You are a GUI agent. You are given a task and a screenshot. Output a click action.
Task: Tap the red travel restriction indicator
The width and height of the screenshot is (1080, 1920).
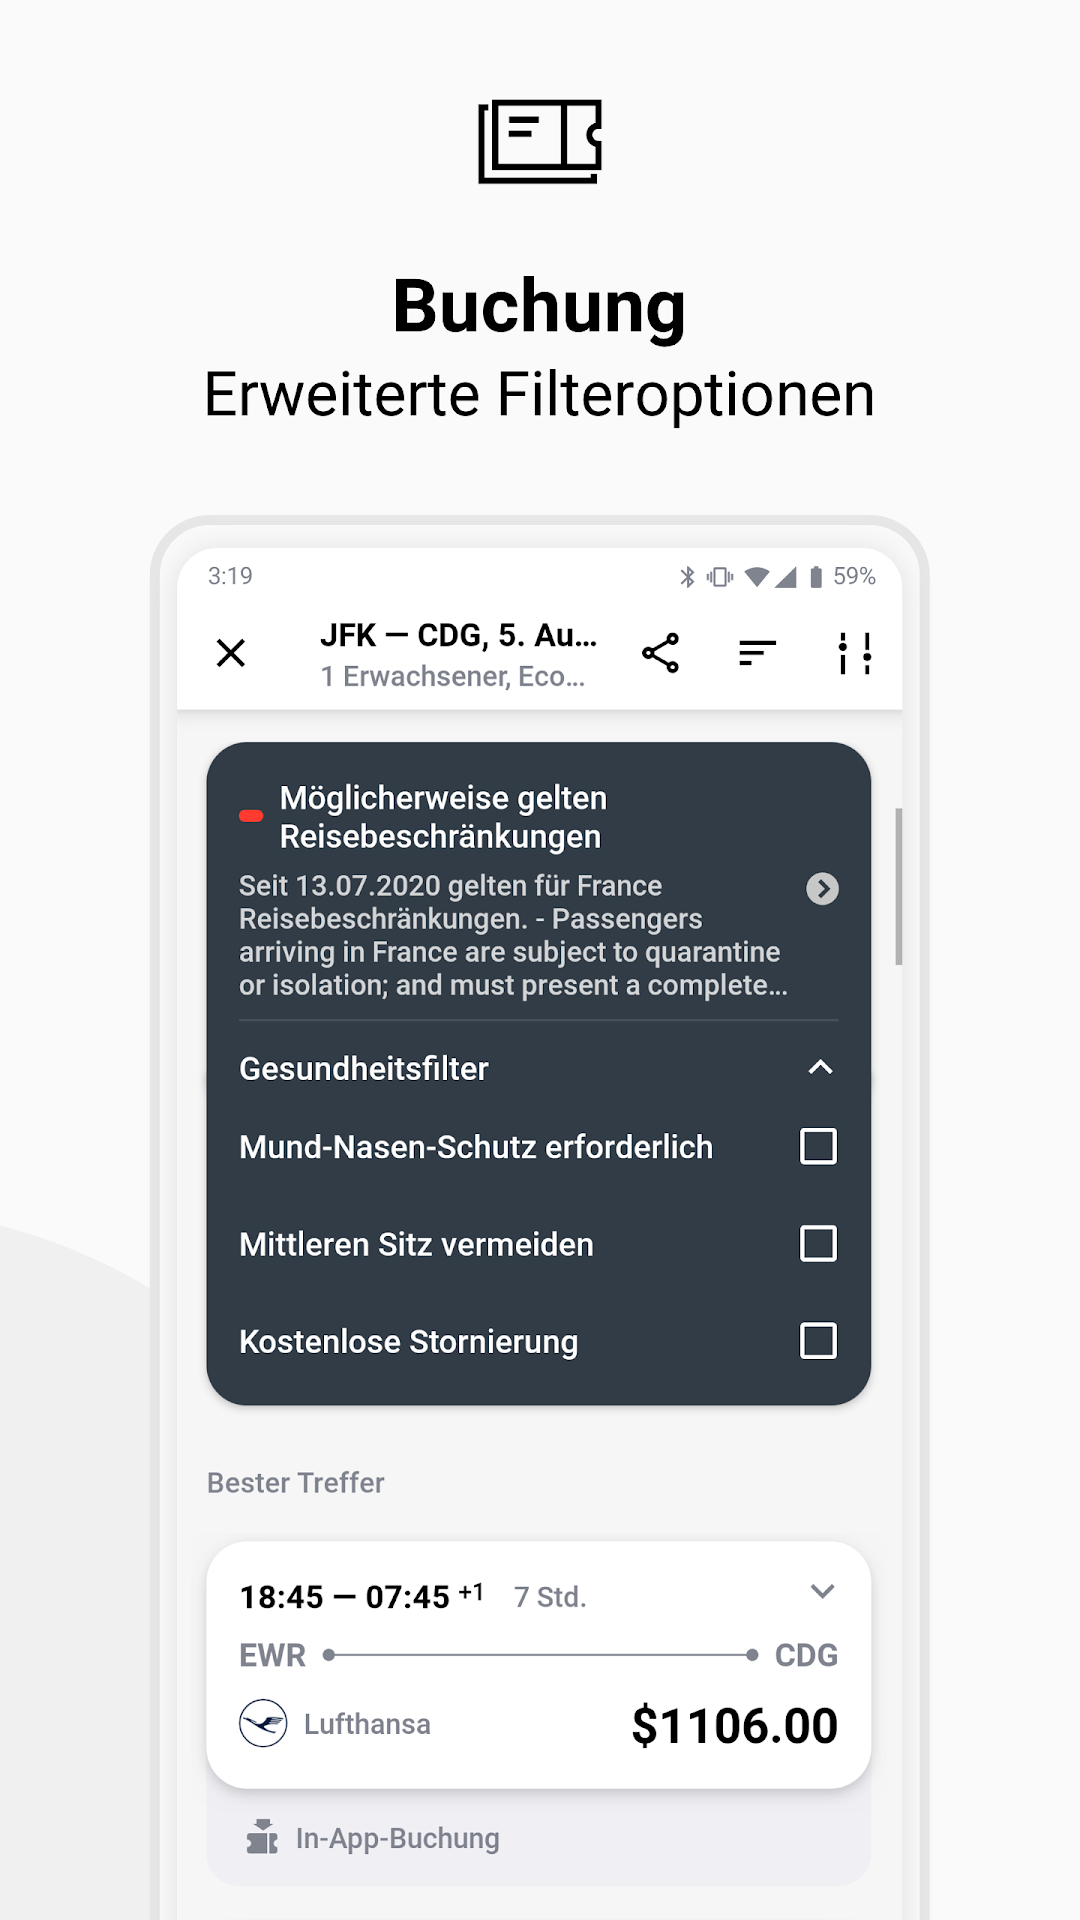tap(251, 816)
